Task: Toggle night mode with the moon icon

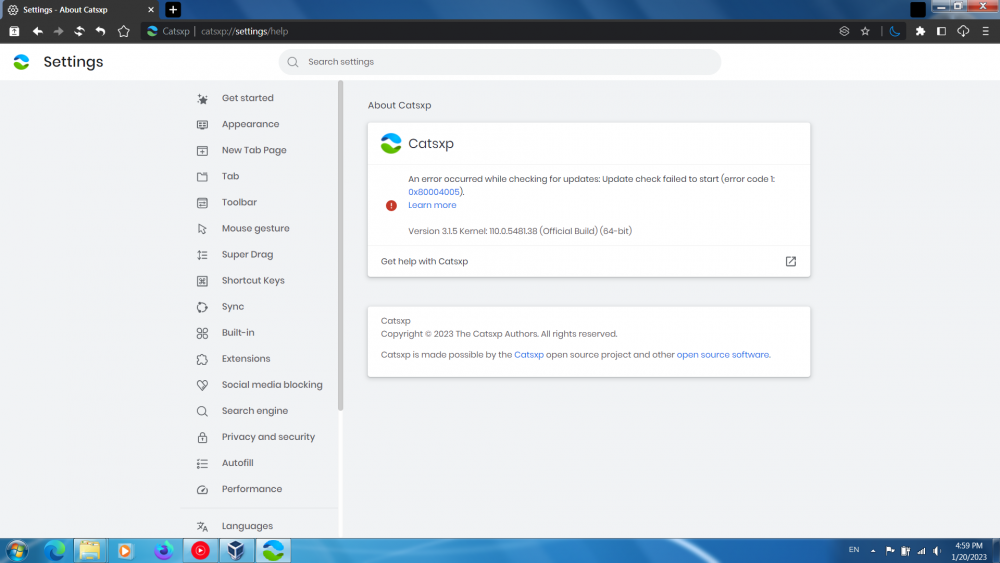Action: (895, 31)
